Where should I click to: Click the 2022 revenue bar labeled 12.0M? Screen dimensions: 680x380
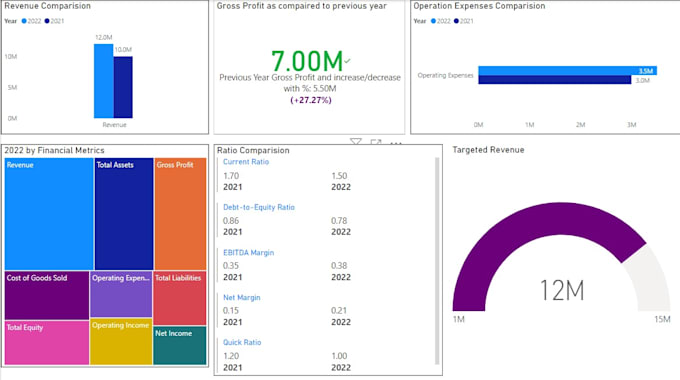(x=104, y=81)
